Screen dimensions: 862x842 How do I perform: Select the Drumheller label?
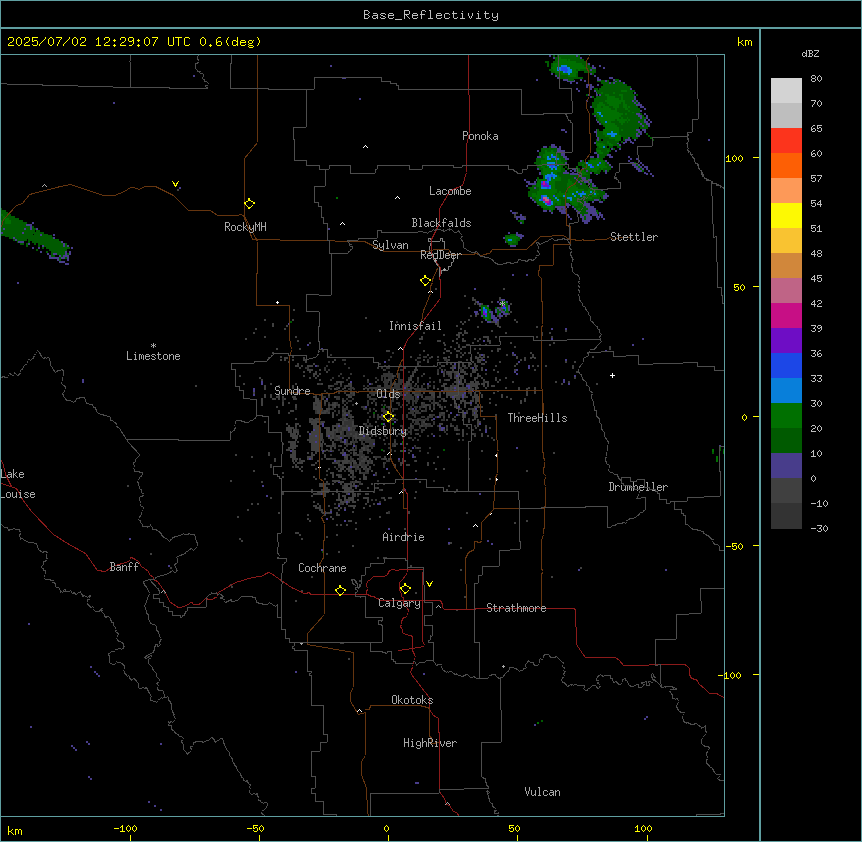click(x=638, y=487)
